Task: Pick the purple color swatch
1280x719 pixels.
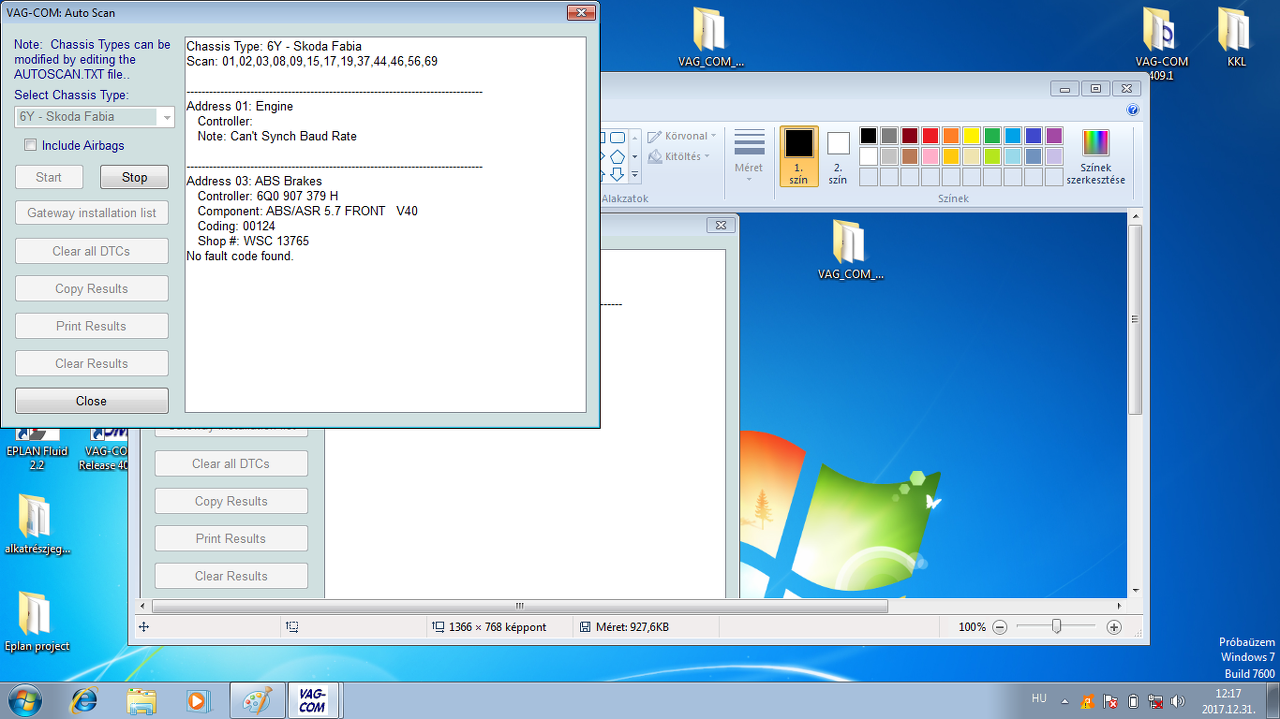Action: coord(1054,136)
